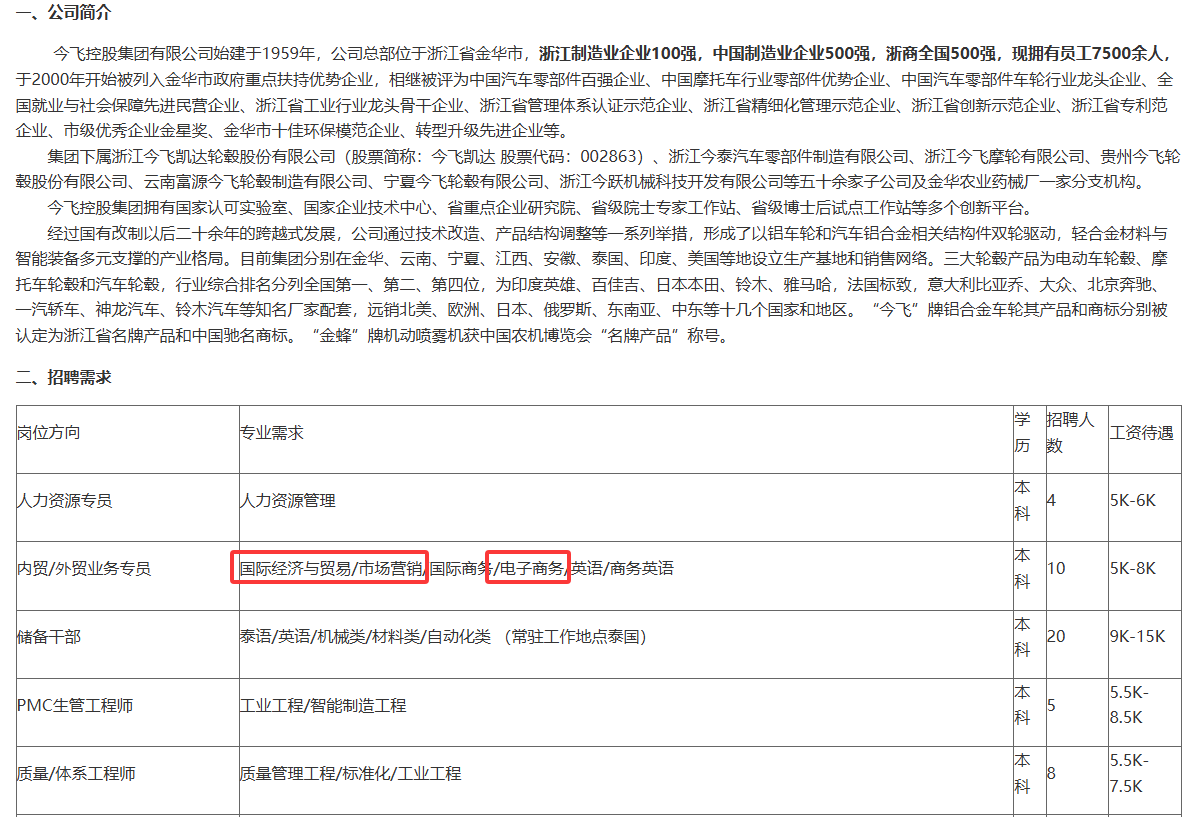Select the PMC生管工程师 position cell
The height and width of the screenshot is (817, 1186).
[75, 705]
